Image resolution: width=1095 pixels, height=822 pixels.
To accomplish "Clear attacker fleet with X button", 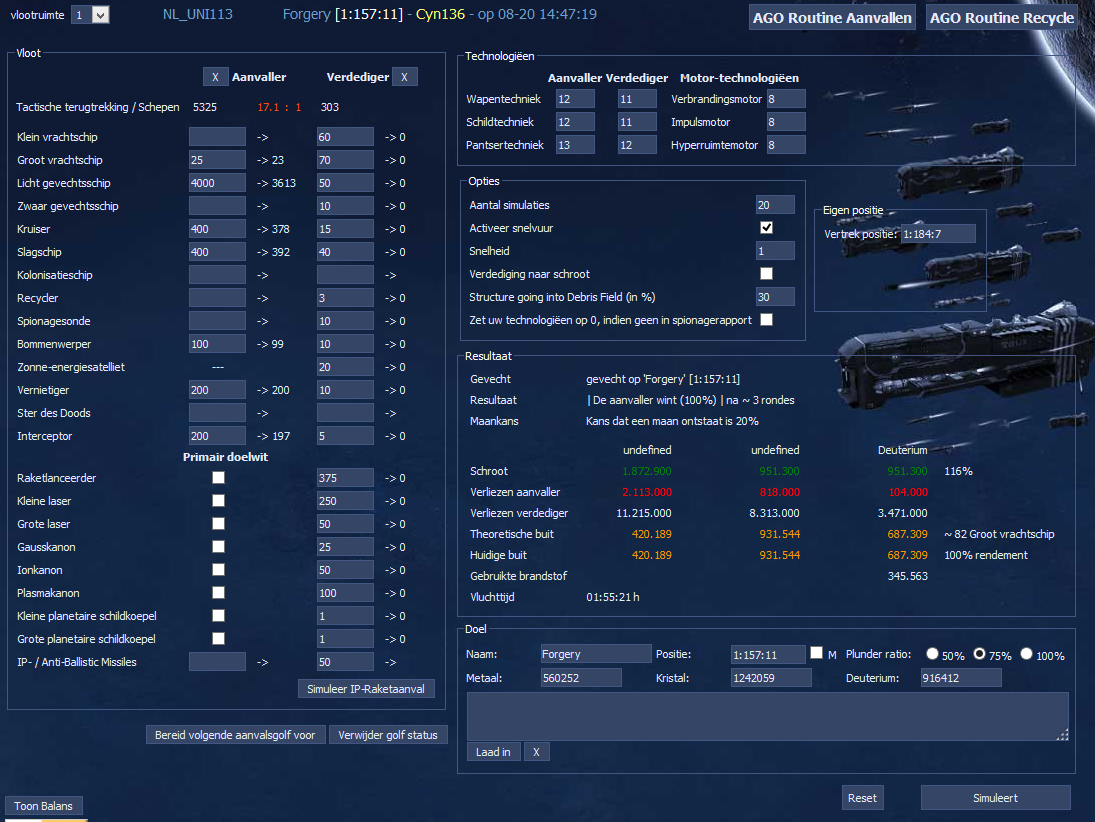I will tap(215, 77).
